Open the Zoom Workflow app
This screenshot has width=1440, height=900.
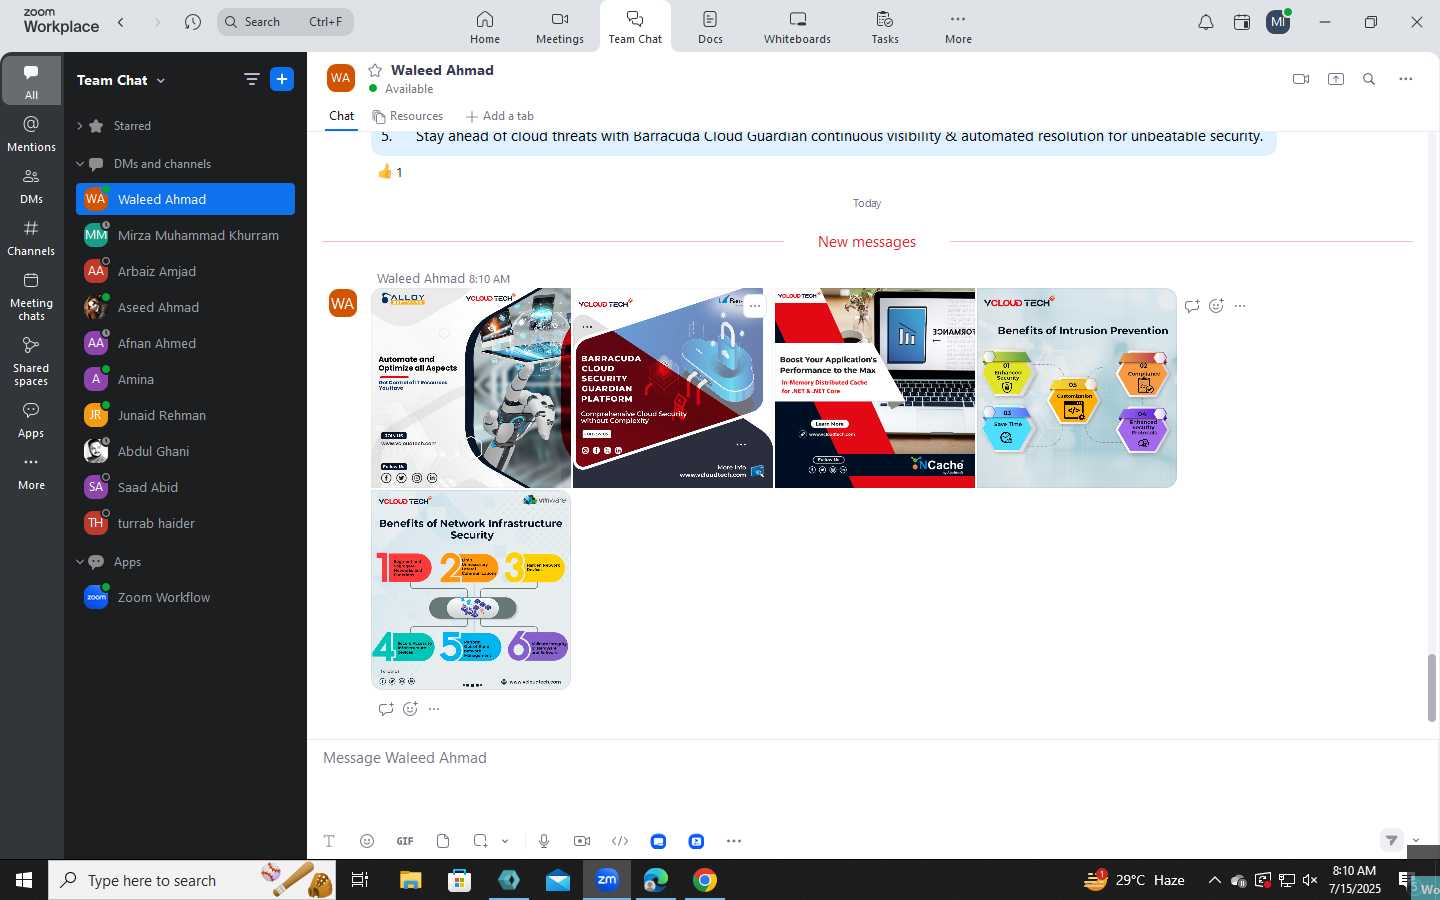(x=185, y=597)
